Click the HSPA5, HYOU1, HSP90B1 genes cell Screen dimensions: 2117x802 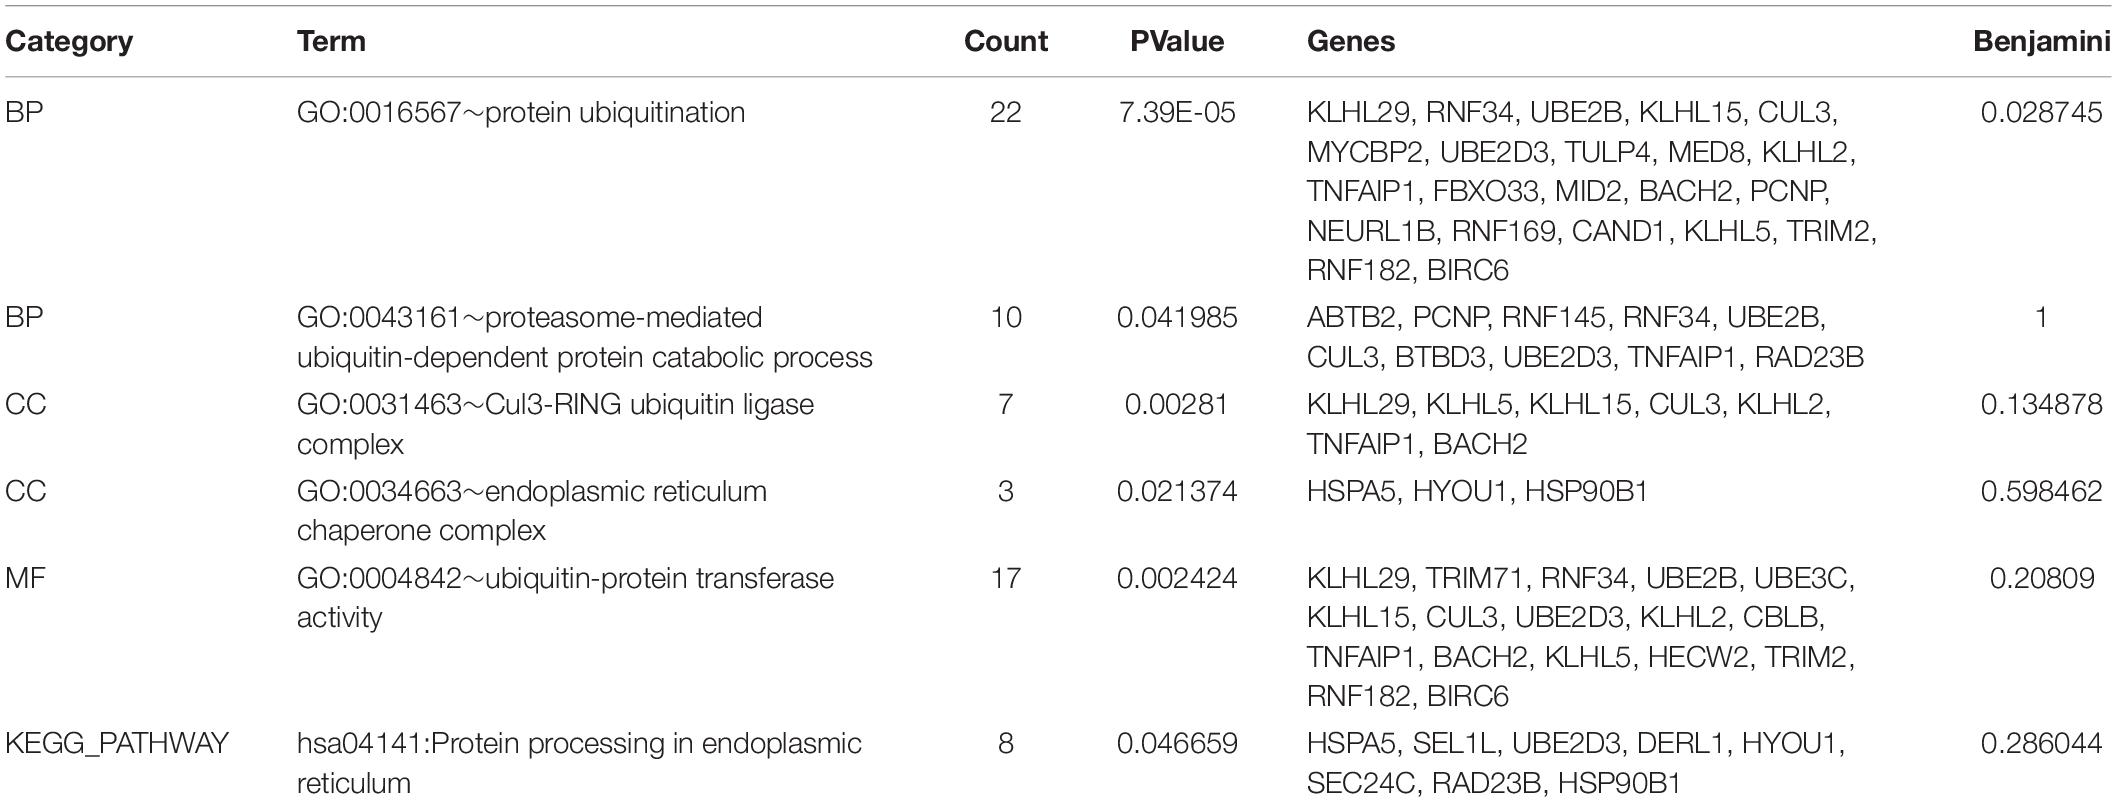(1477, 491)
